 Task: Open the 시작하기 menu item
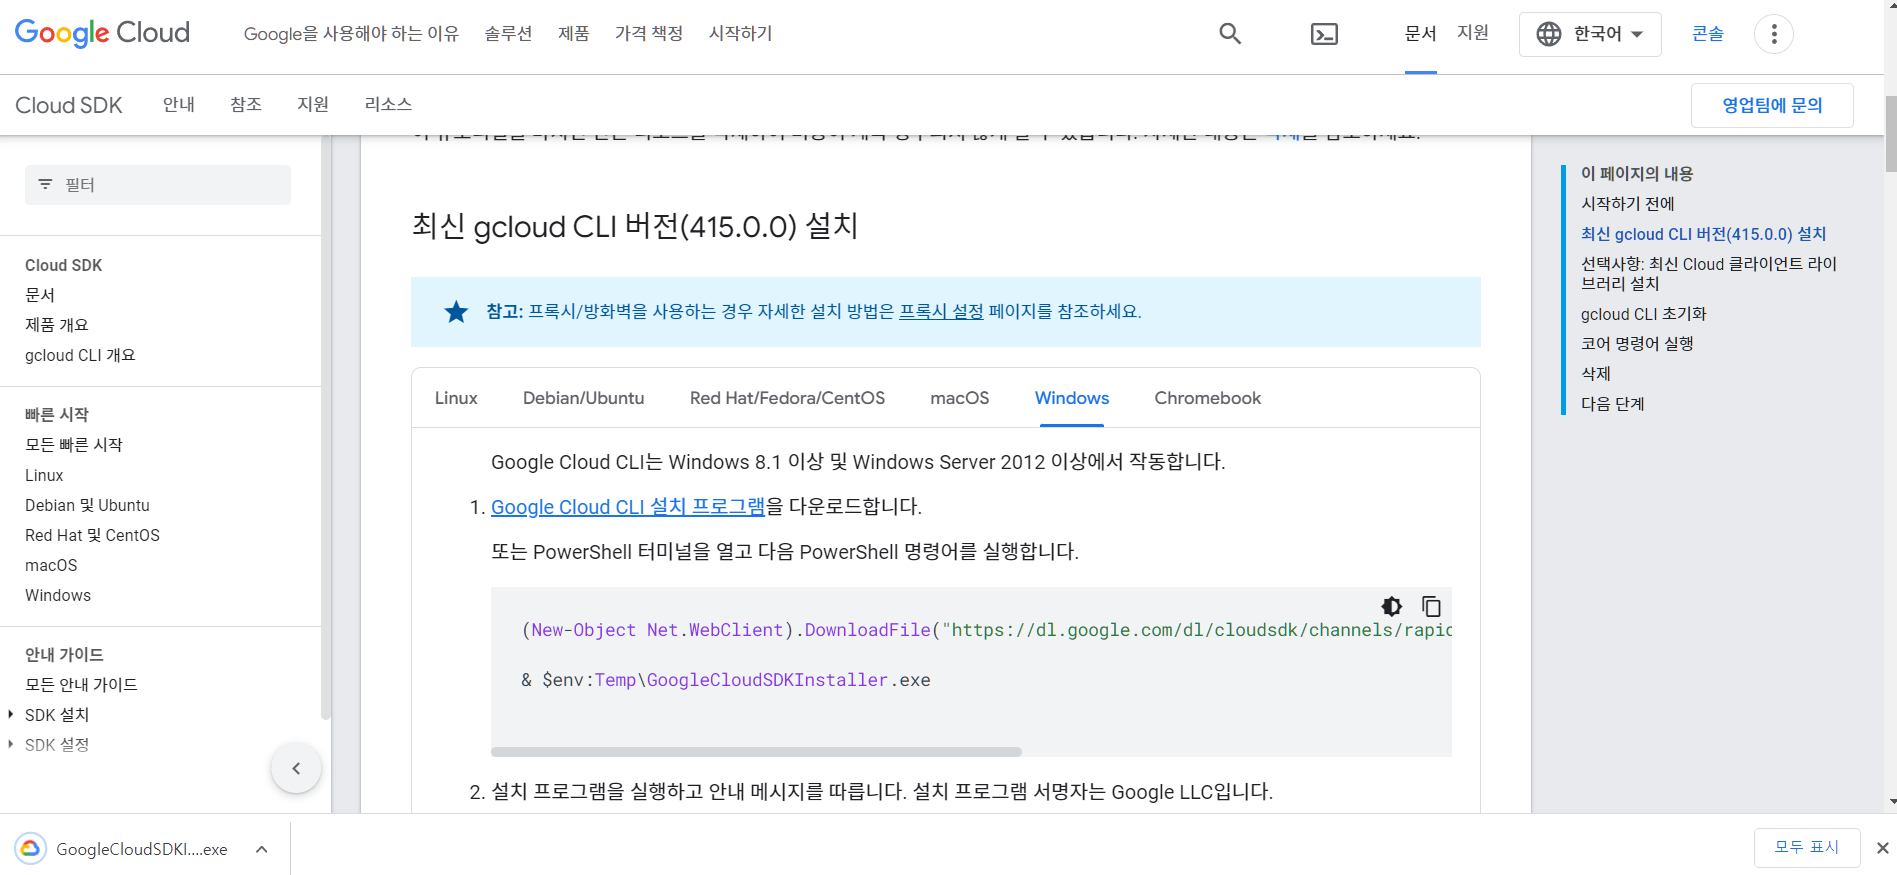[x=740, y=34]
